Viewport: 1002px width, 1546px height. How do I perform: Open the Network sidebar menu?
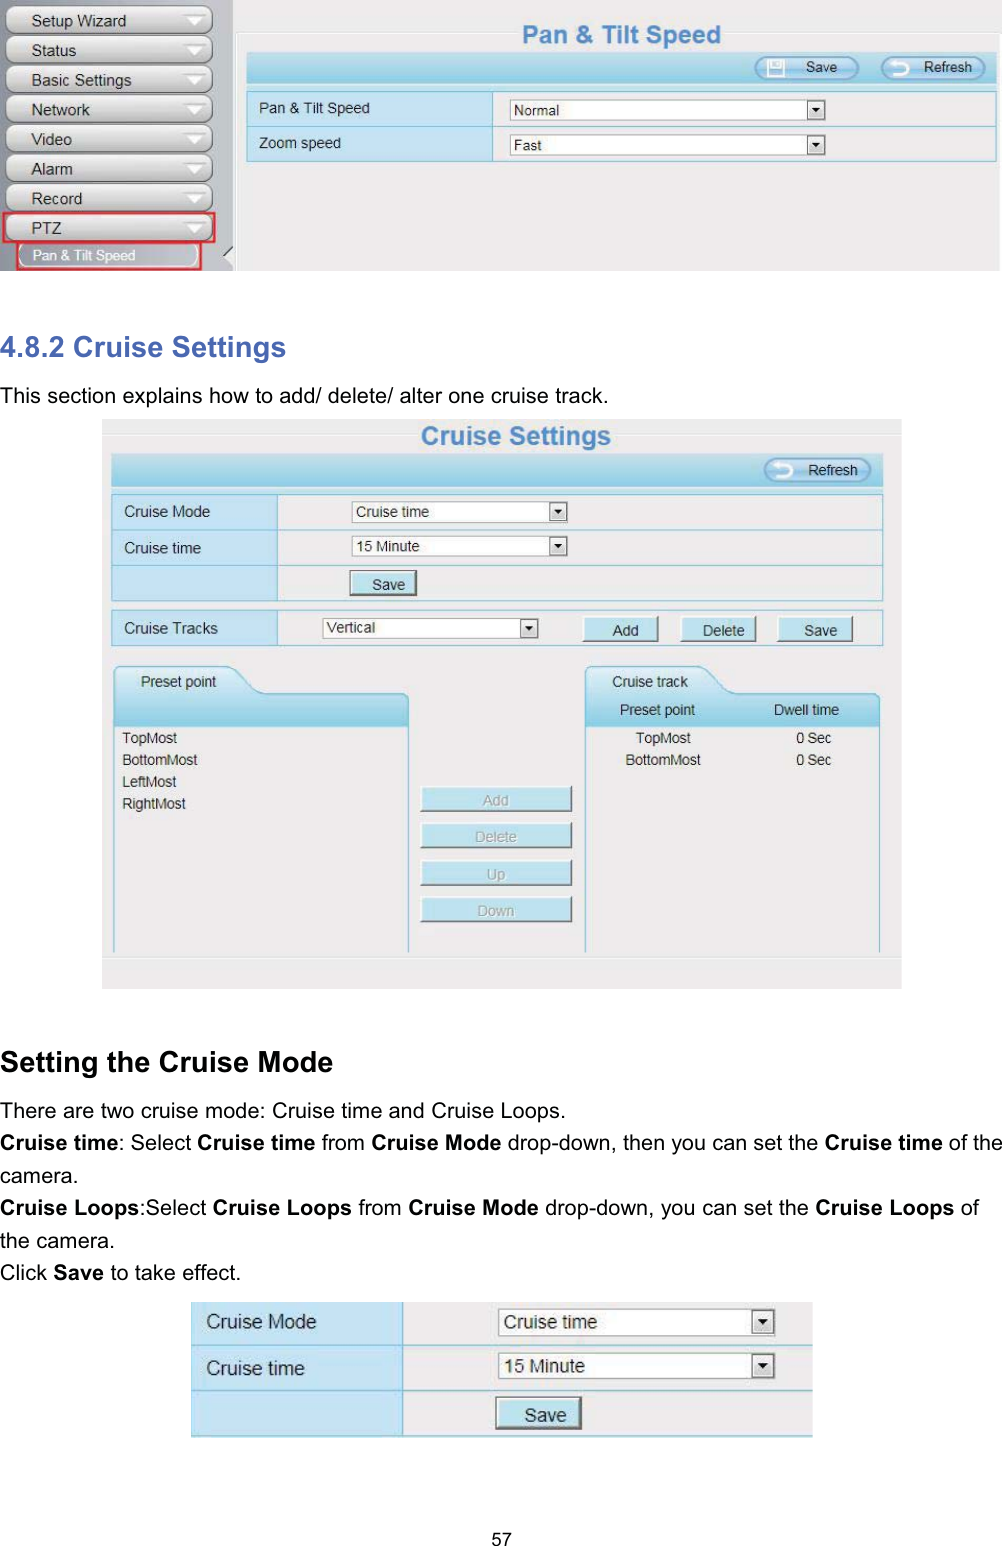(109, 109)
